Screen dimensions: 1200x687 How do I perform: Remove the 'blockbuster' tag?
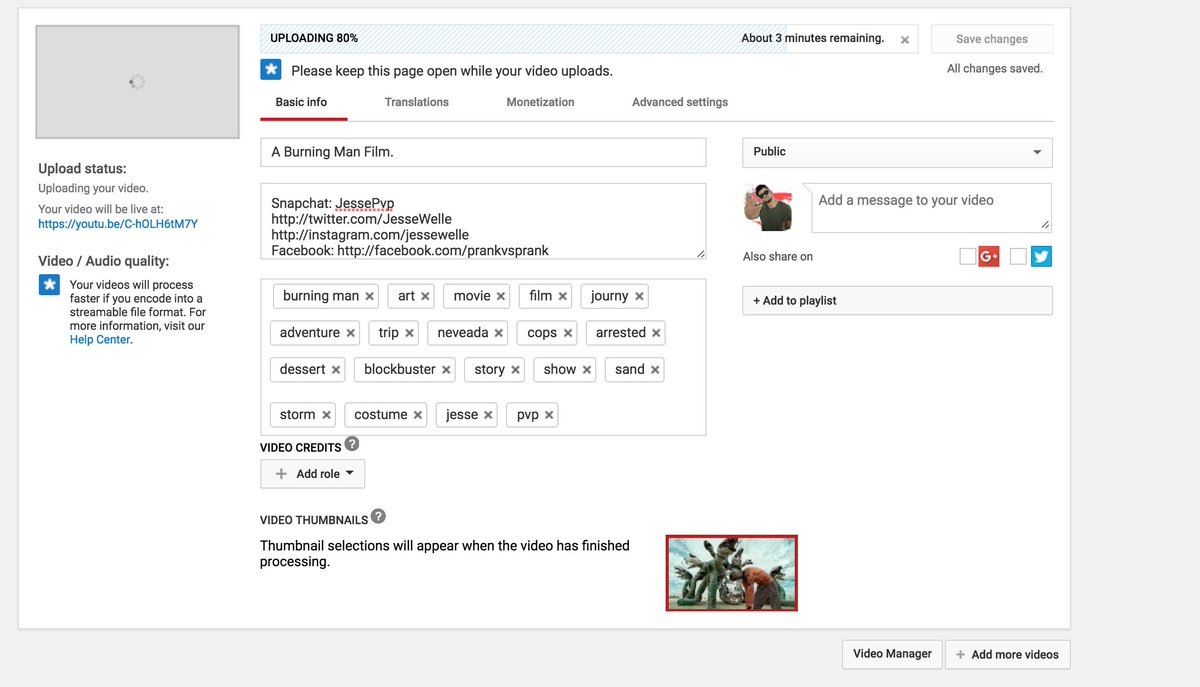pos(446,370)
